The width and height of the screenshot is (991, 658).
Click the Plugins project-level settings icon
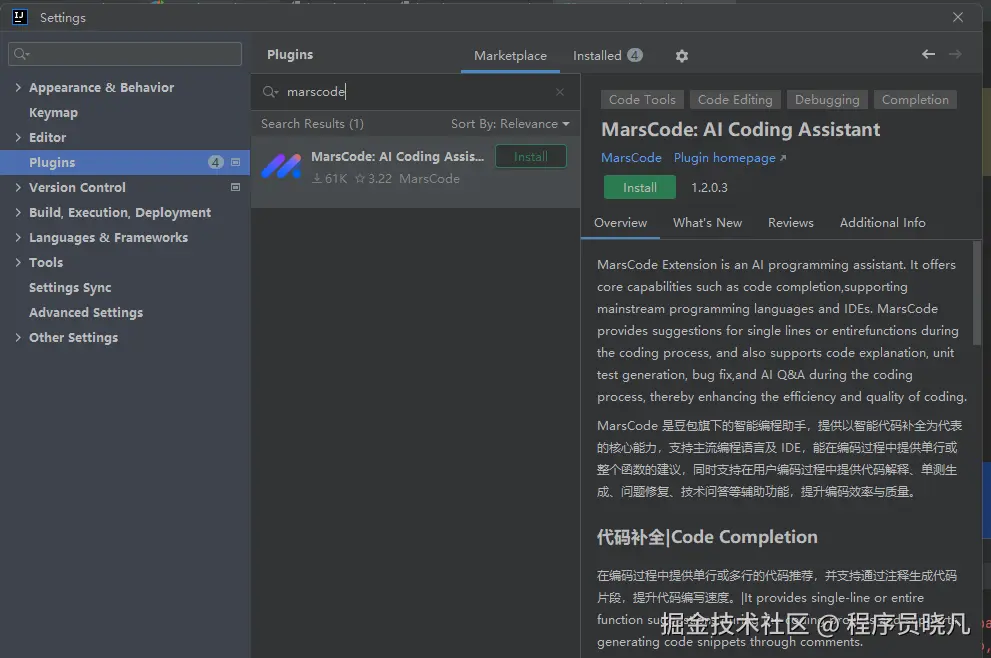[x=235, y=162]
